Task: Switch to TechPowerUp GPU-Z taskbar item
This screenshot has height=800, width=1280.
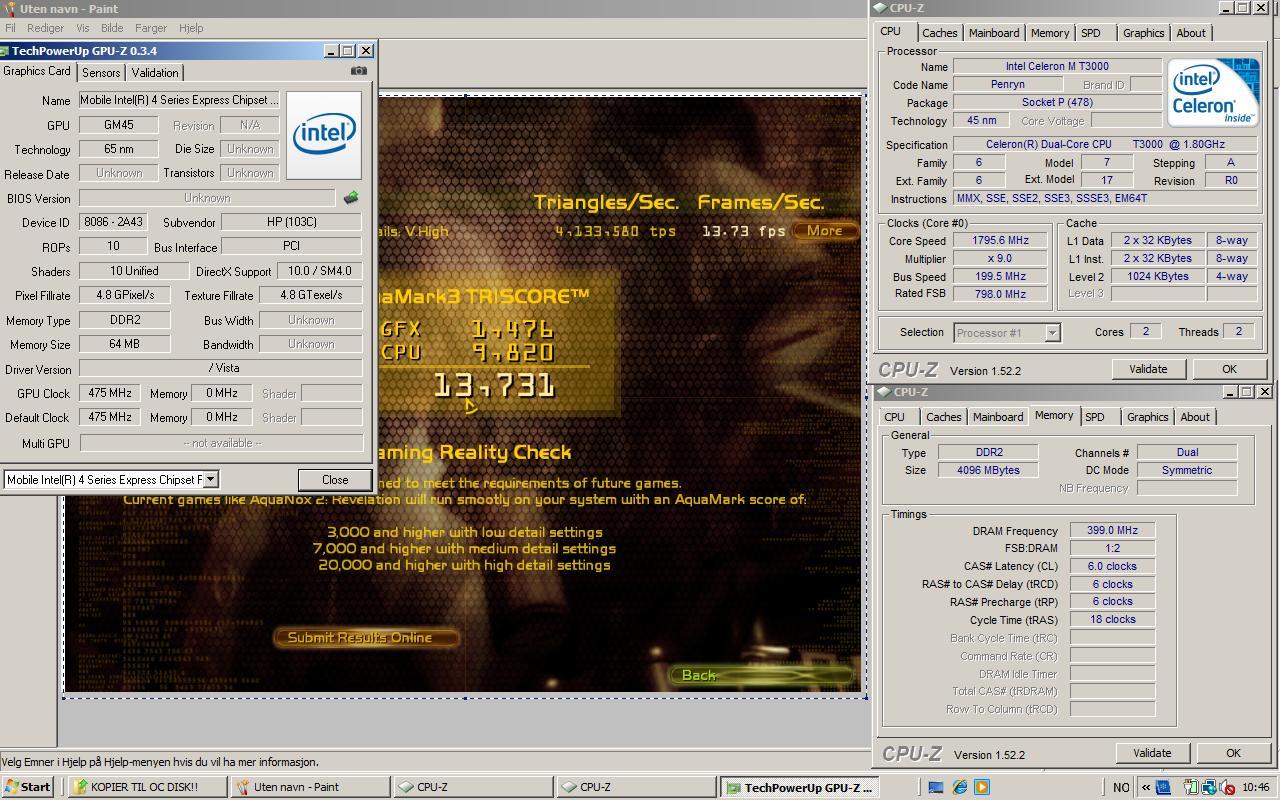Action: (x=801, y=787)
